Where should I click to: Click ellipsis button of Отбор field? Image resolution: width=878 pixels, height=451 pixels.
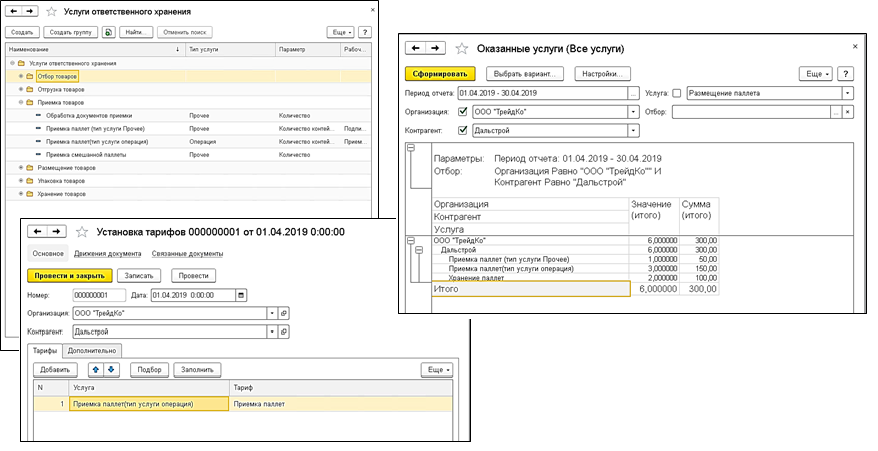point(835,112)
